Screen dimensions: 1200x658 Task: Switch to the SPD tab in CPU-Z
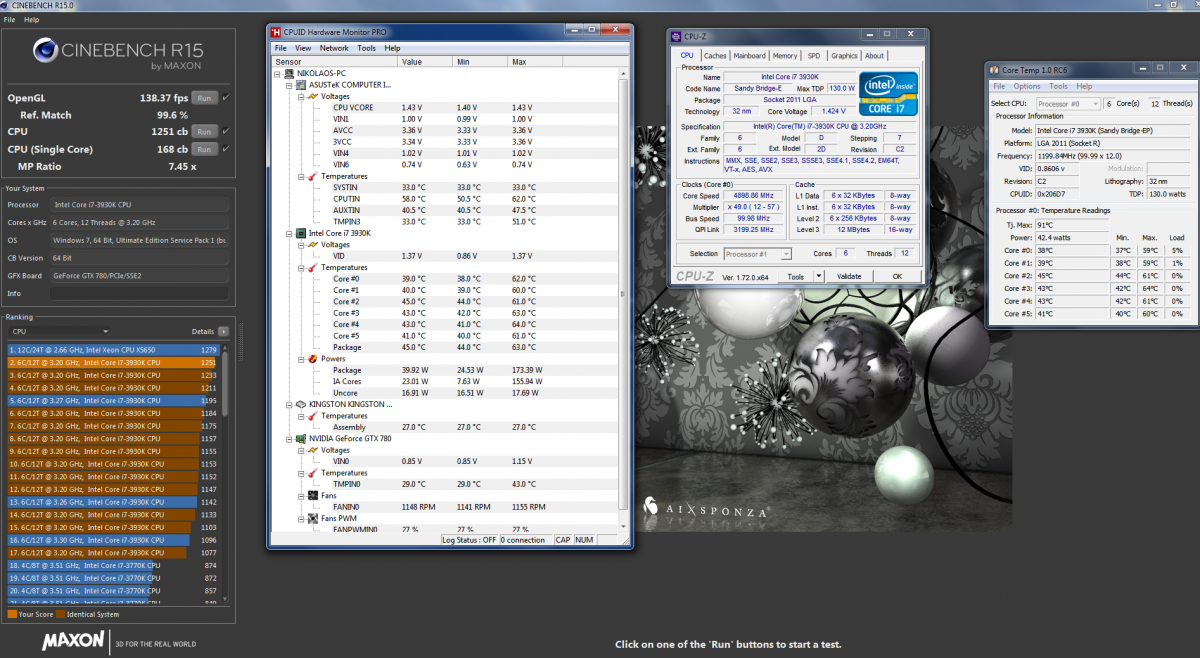[x=814, y=56]
